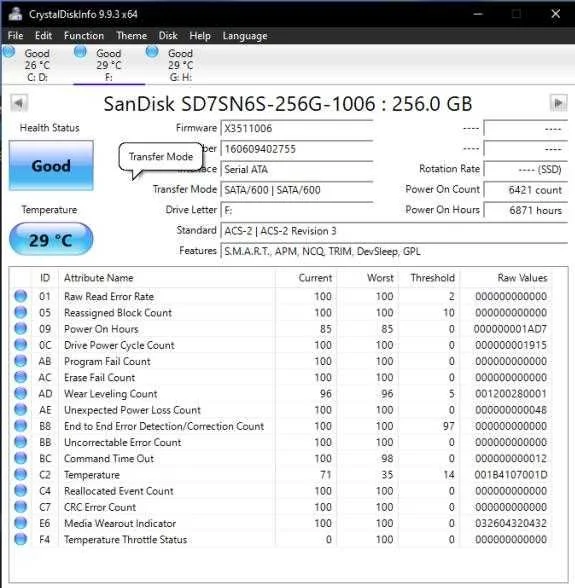Click the Standard field ACS-2 Revision 3
This screenshot has width=575, height=588.
[x=394, y=231]
